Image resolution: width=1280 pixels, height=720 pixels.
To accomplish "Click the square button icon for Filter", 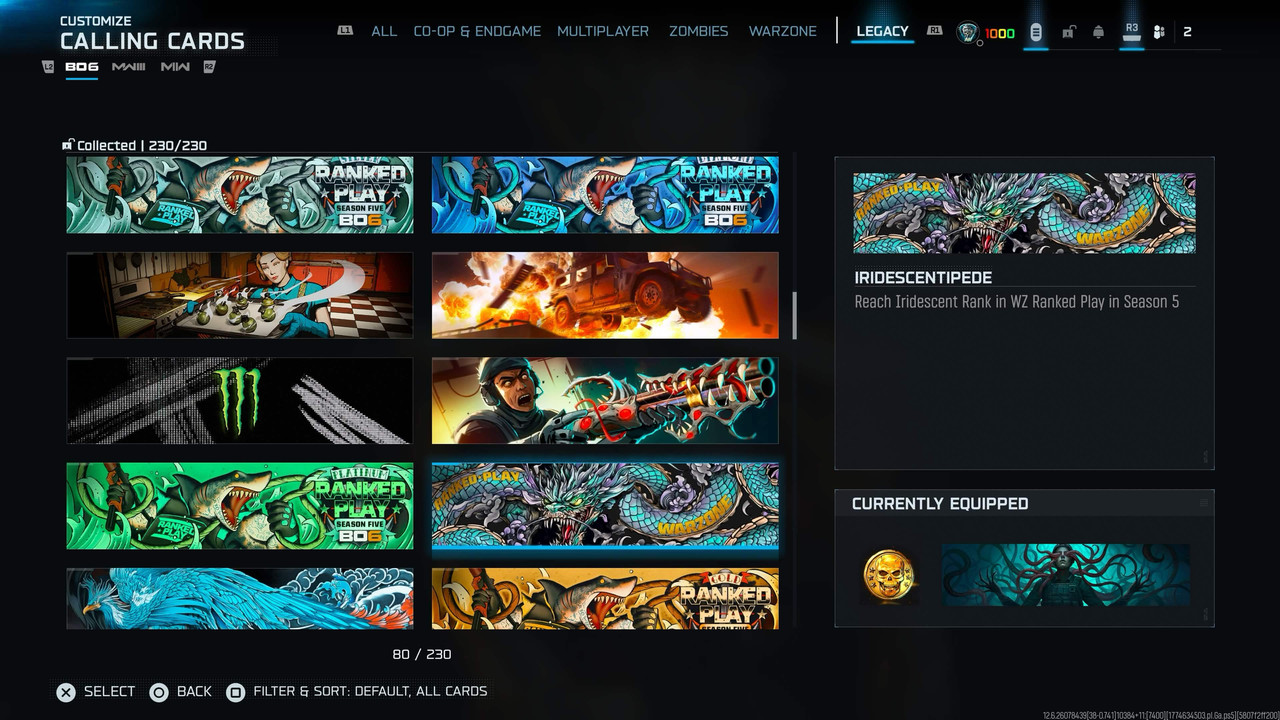I will [235, 691].
